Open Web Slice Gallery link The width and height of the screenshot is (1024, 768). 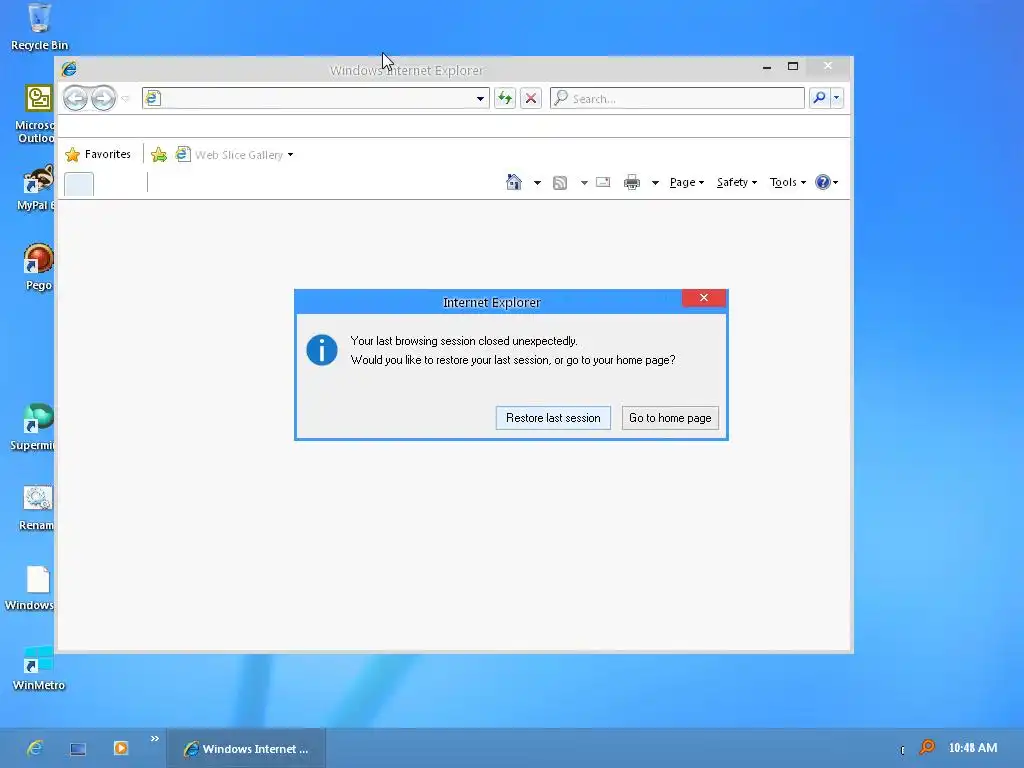(229, 155)
